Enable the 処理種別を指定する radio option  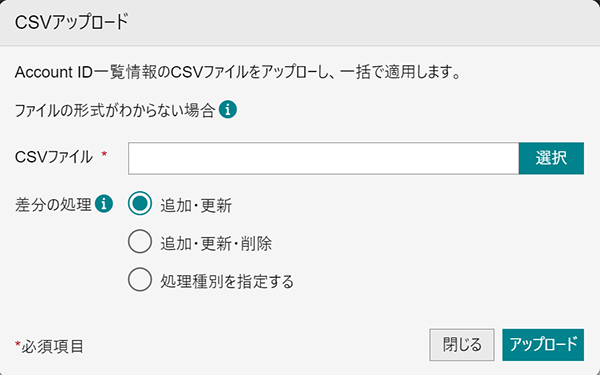pyautogui.click(x=140, y=279)
